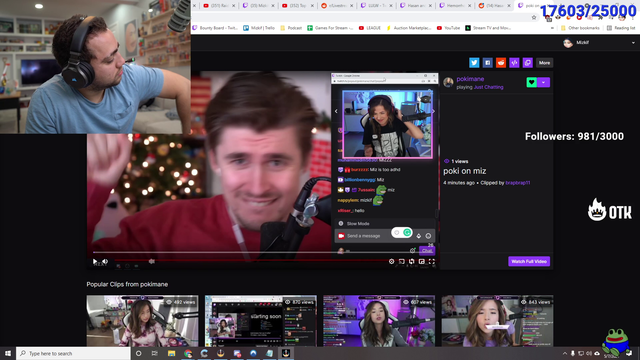The width and height of the screenshot is (640, 360).
Task: Open popular clip with 870 views
Action: point(261,321)
